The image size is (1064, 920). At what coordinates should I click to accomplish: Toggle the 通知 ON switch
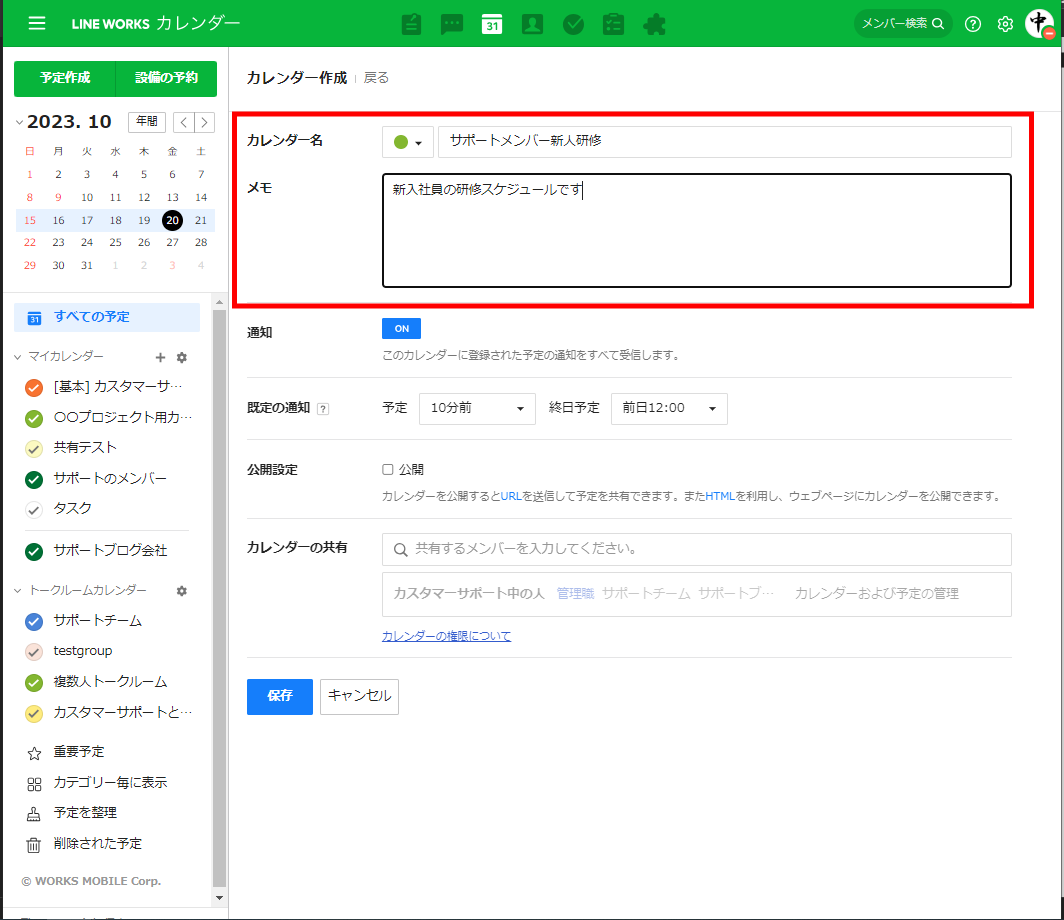tap(401, 329)
